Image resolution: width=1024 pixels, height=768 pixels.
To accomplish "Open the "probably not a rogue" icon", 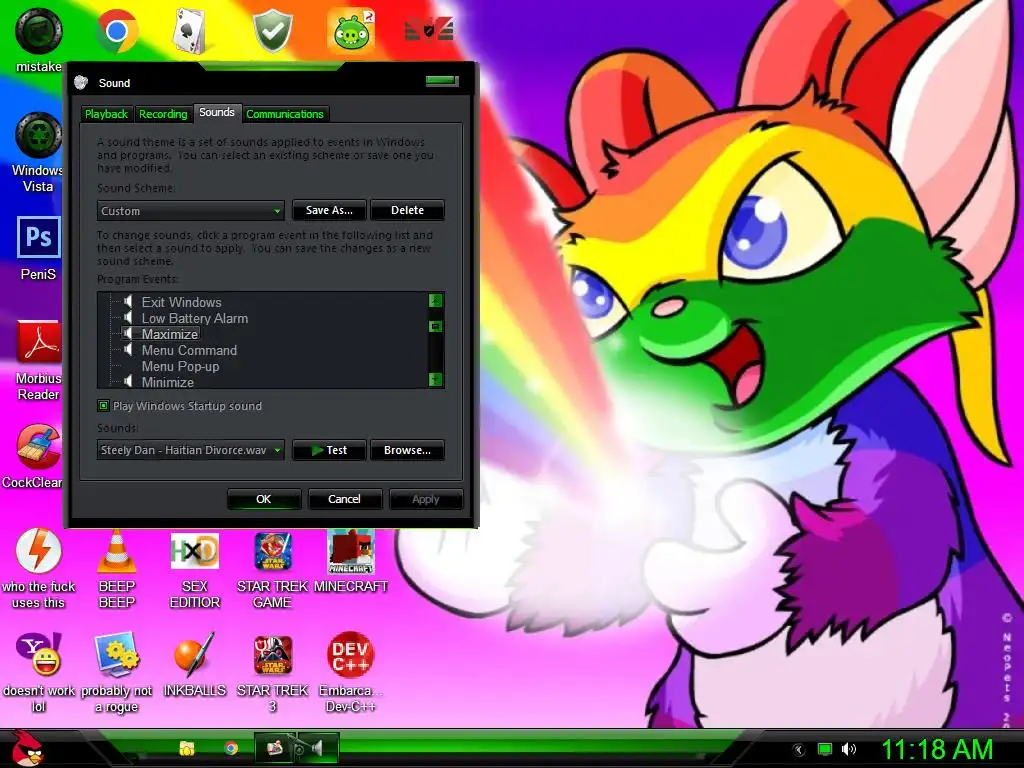I will pos(117,673).
